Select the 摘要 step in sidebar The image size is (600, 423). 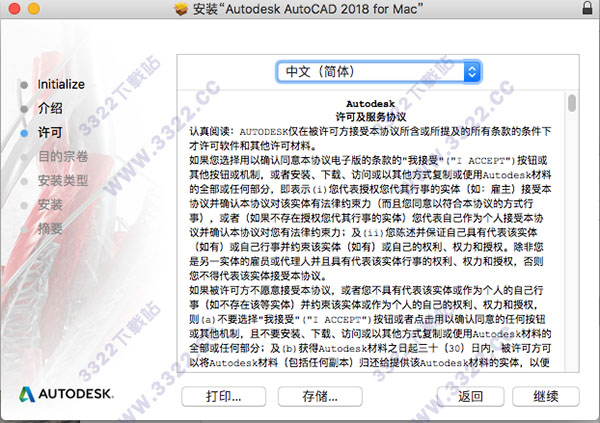click(x=50, y=229)
